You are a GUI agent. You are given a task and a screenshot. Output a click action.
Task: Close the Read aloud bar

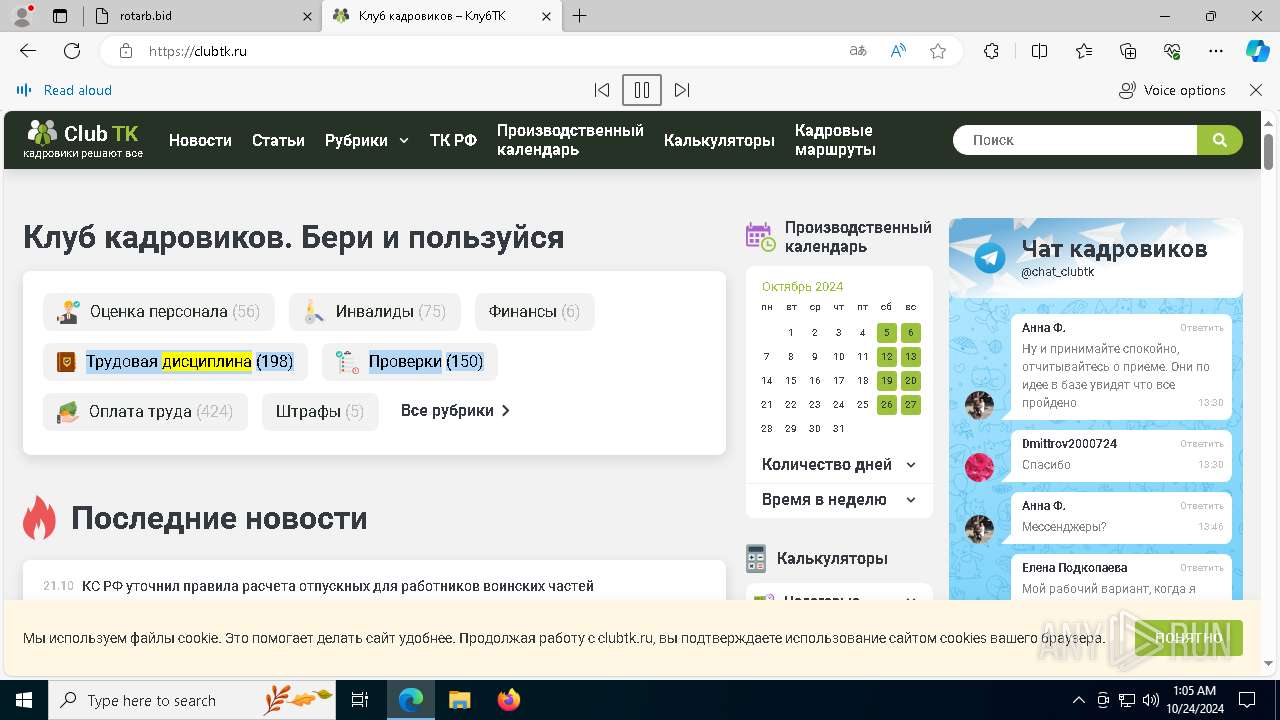[1256, 90]
